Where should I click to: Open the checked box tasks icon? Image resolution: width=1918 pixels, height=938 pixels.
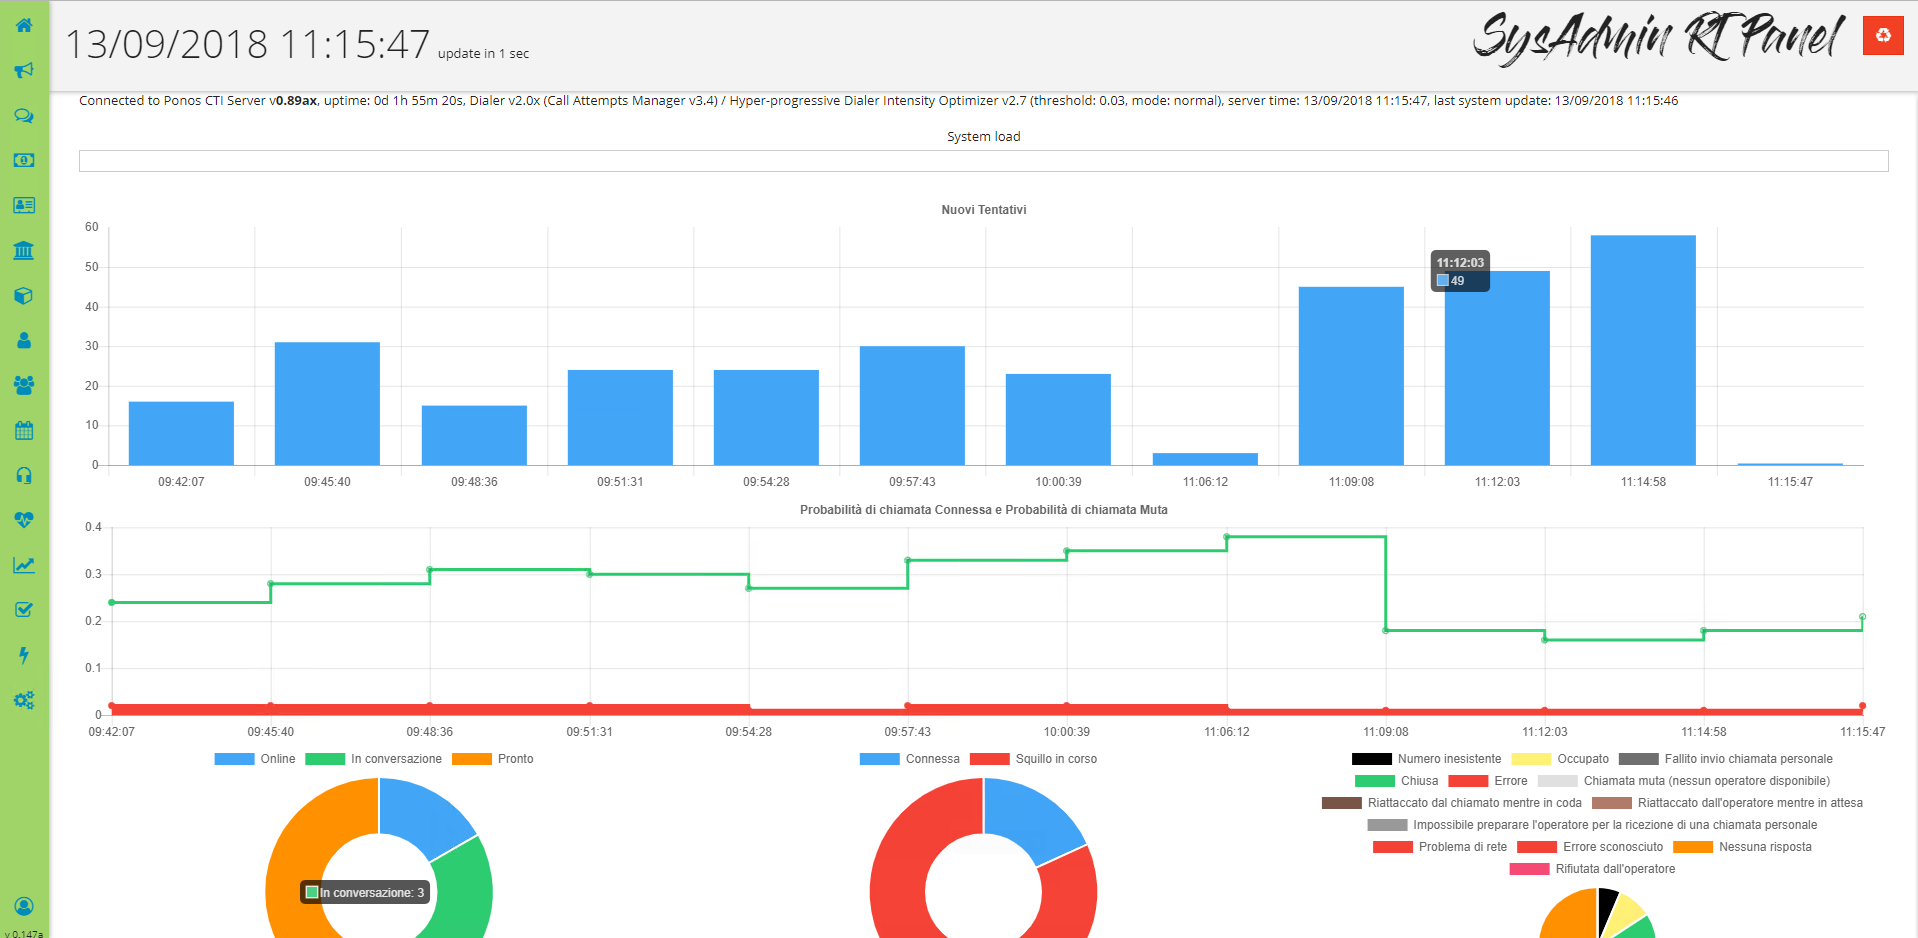point(24,610)
